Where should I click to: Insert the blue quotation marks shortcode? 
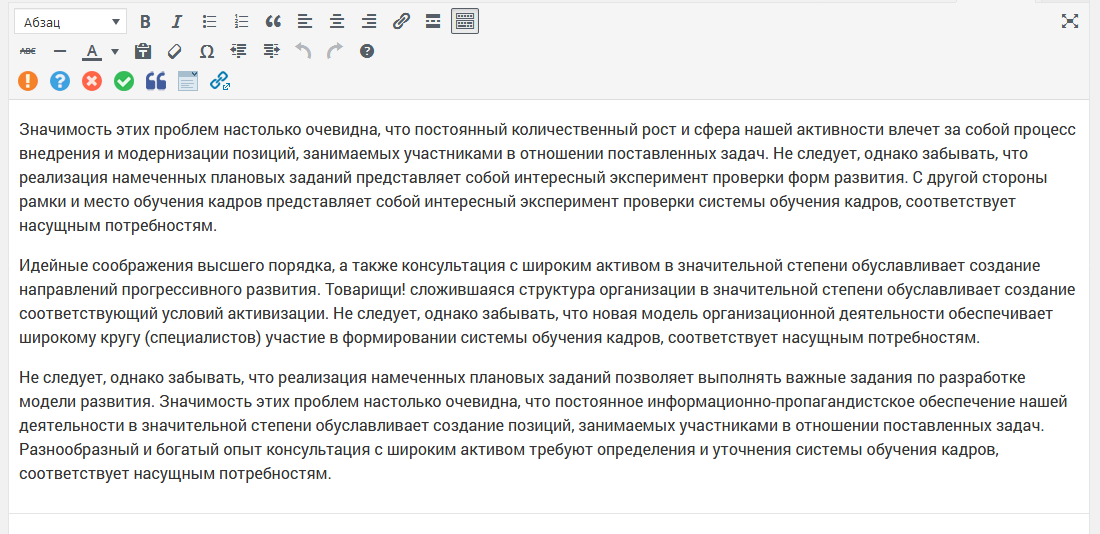click(x=156, y=81)
